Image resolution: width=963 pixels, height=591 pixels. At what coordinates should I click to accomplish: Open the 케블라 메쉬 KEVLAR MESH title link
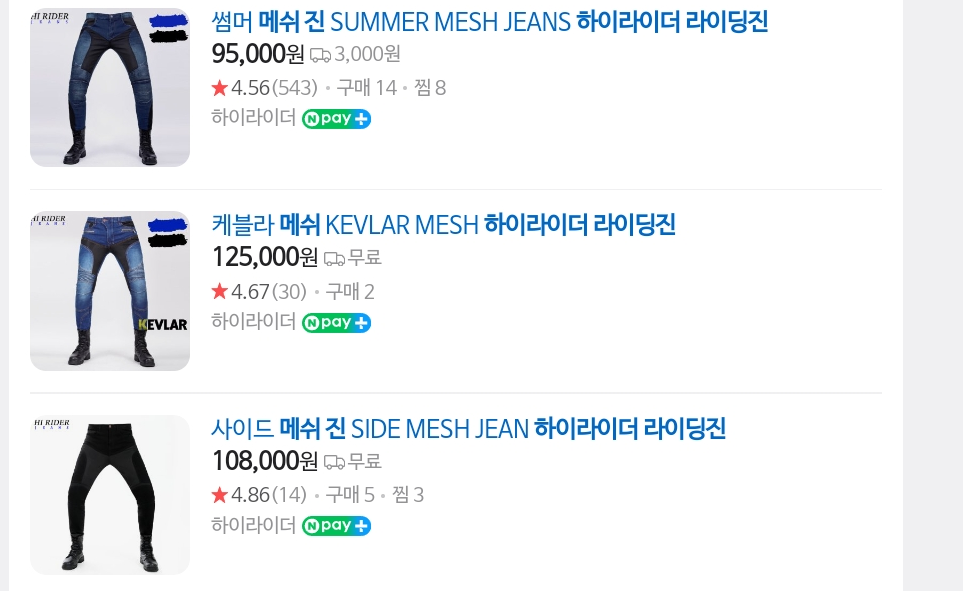click(x=443, y=225)
